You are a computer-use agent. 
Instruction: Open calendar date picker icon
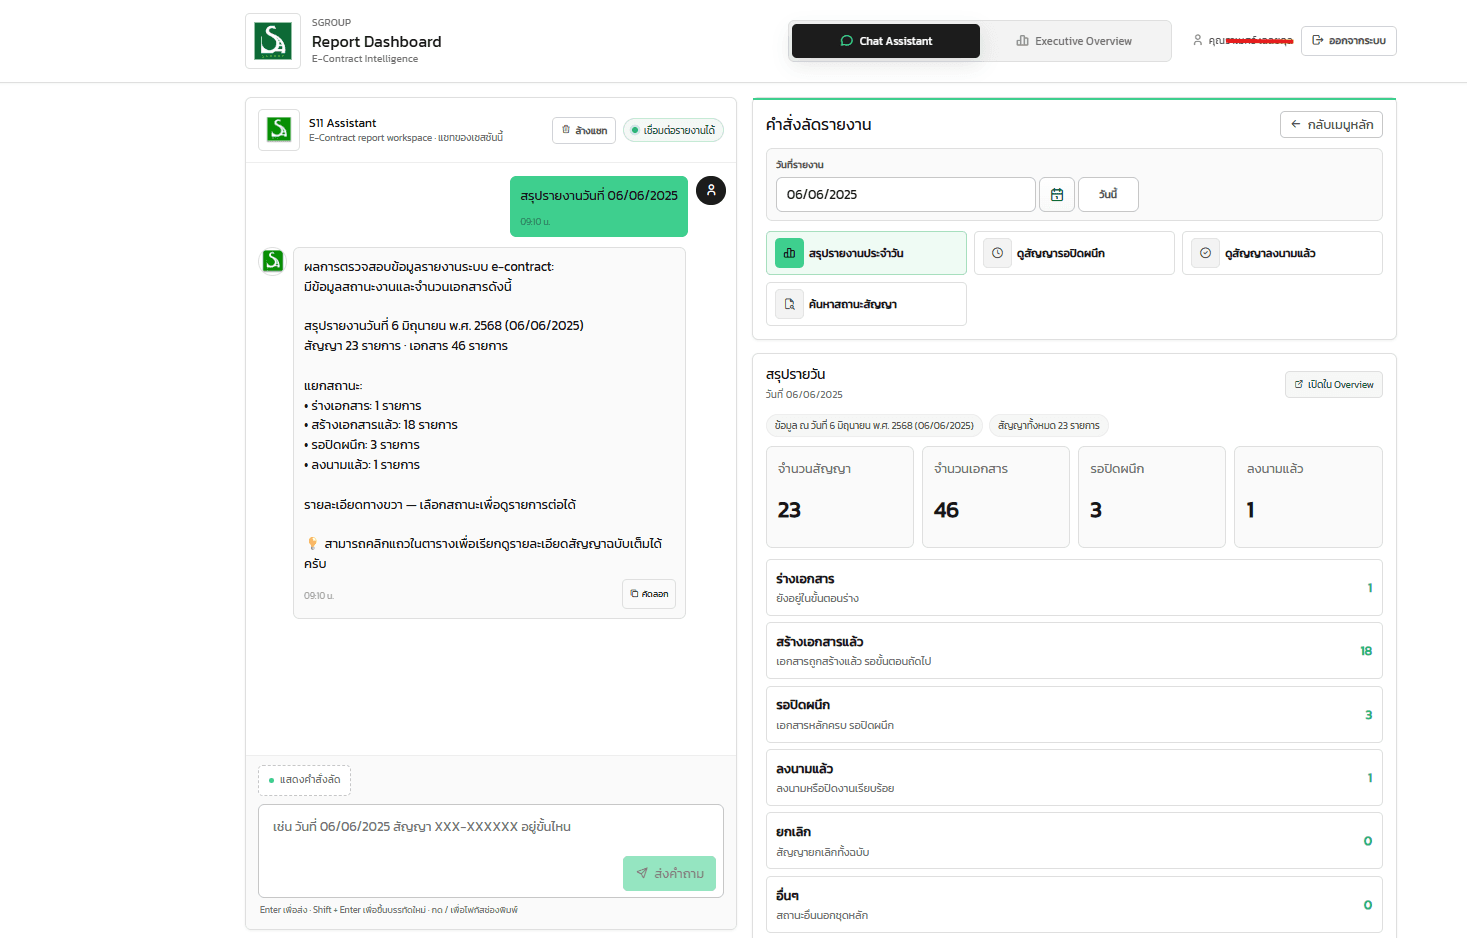pyautogui.click(x=1057, y=194)
